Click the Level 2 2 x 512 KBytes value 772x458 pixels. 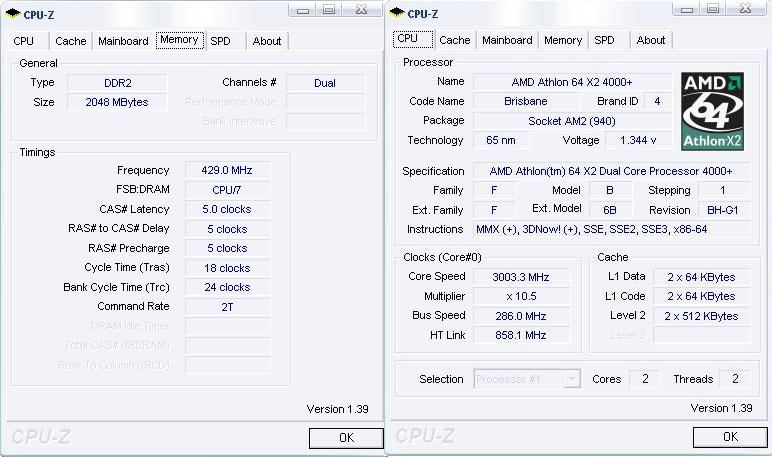[701, 316]
